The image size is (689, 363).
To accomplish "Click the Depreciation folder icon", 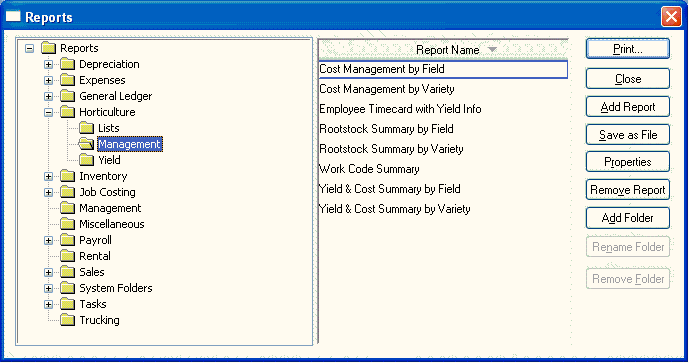I will coord(67,64).
